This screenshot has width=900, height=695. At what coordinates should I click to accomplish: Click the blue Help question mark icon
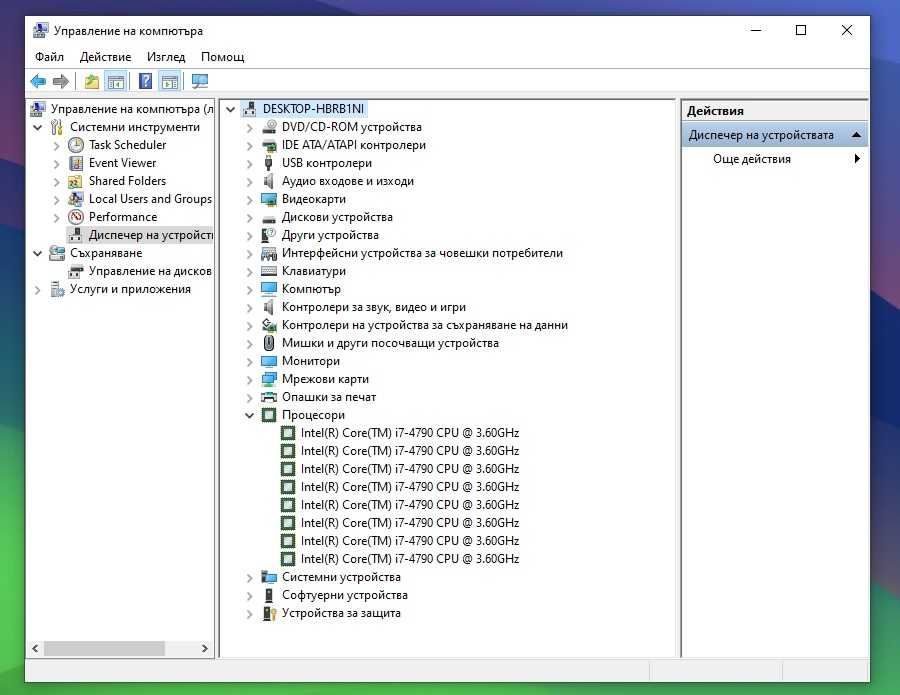coord(146,82)
